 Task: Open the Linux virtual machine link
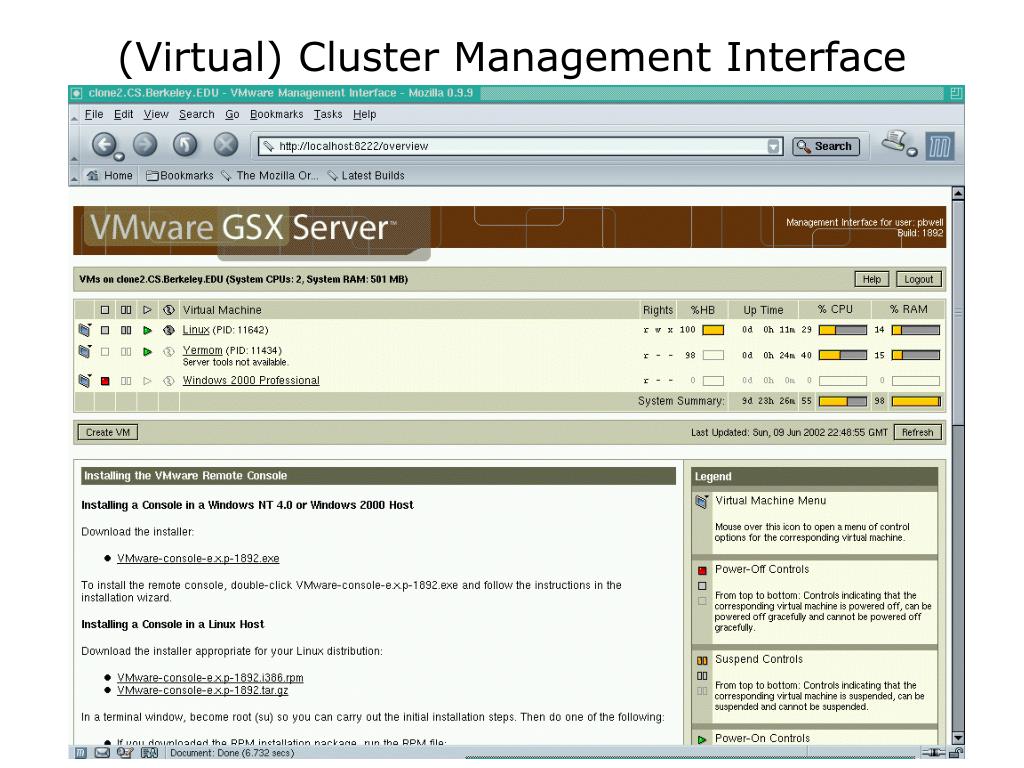point(196,330)
